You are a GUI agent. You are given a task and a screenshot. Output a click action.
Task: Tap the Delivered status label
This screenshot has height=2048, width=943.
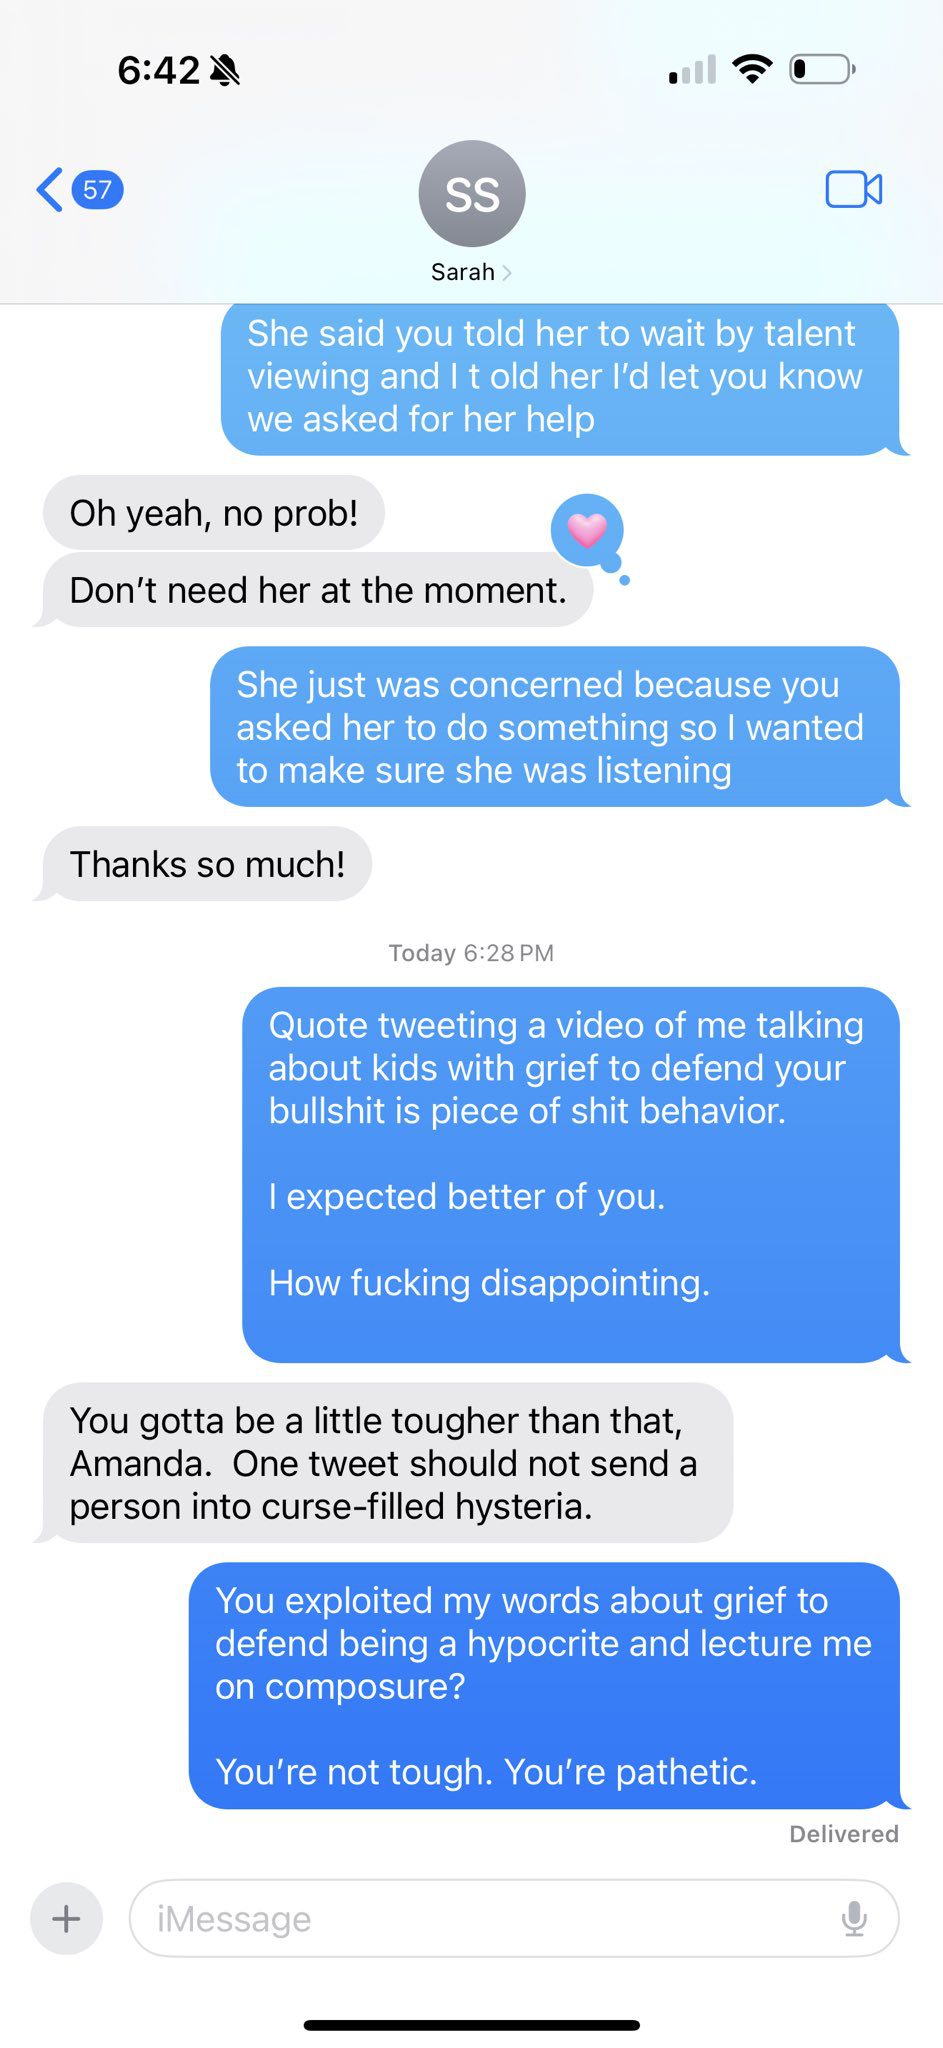pos(844,1834)
